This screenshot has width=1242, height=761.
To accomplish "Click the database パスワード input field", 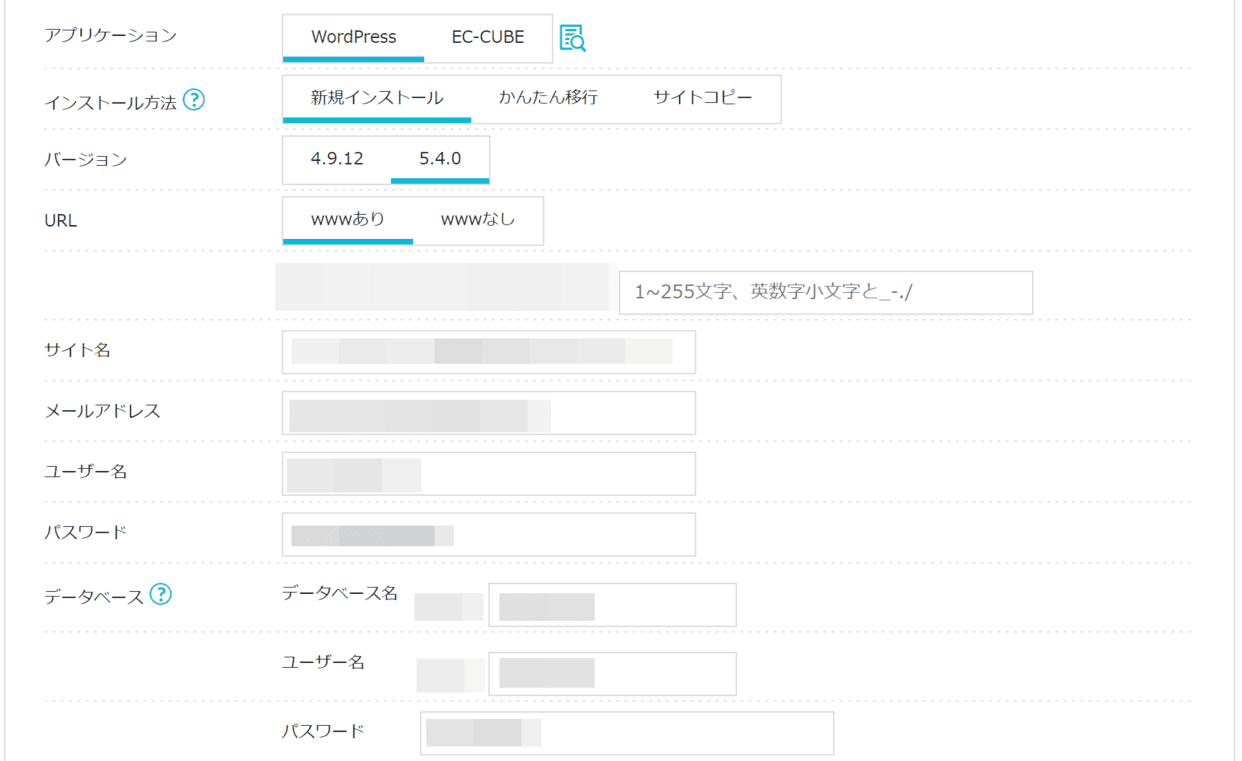I will pos(626,733).
